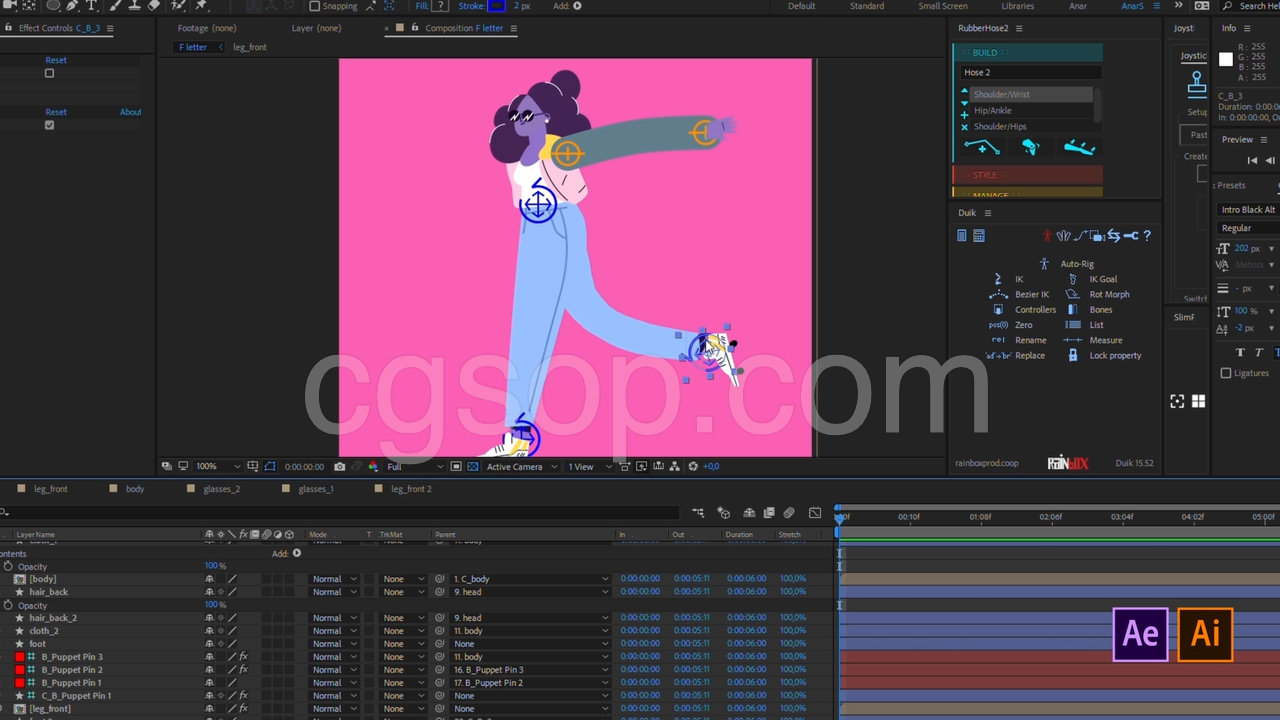Screen dimensions: 1280x720
Task: Click the Hose 2 name input field
Action: click(x=1031, y=73)
